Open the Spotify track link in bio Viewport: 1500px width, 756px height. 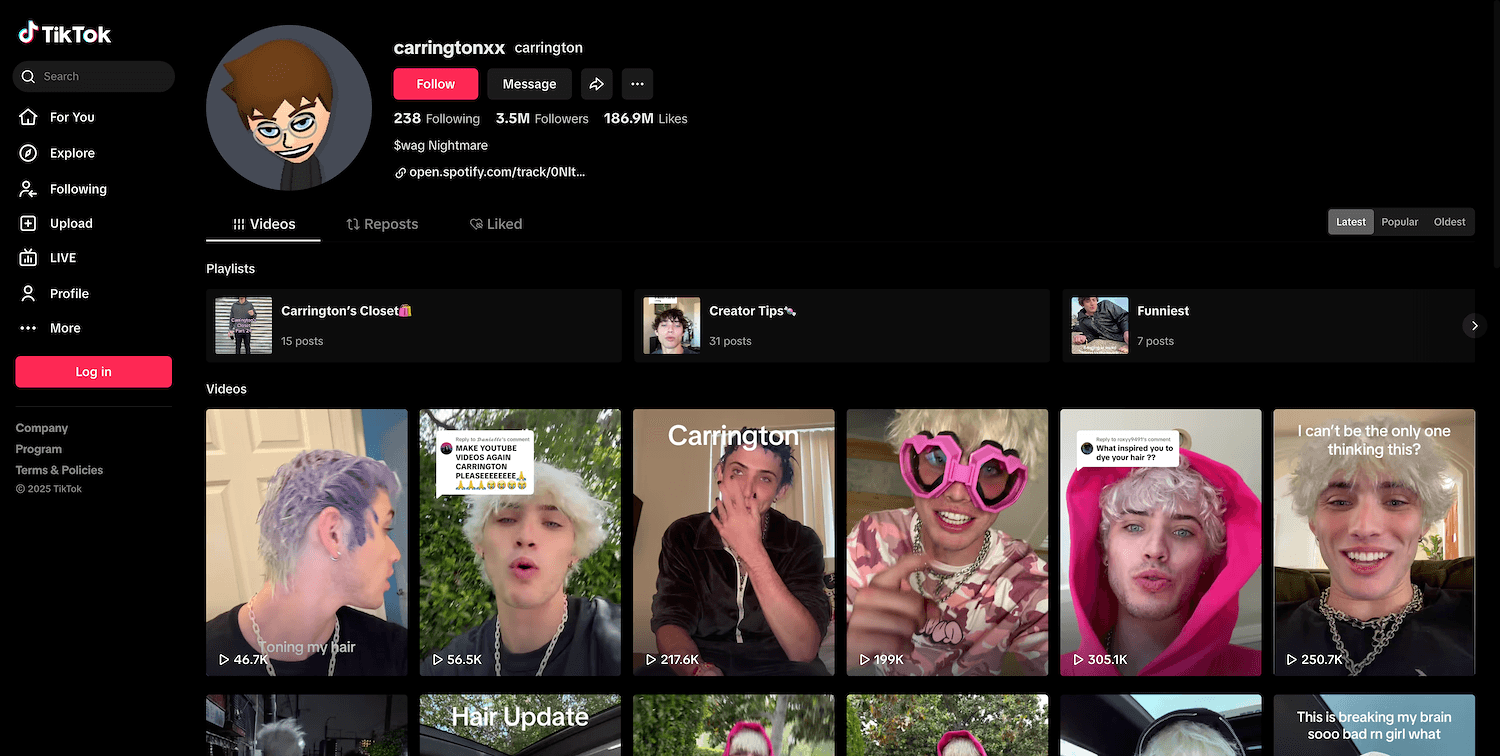click(x=496, y=172)
